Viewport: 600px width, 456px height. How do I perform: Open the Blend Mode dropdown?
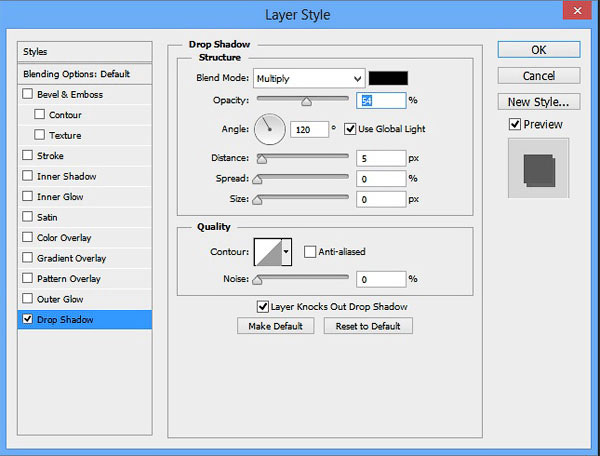(309, 78)
